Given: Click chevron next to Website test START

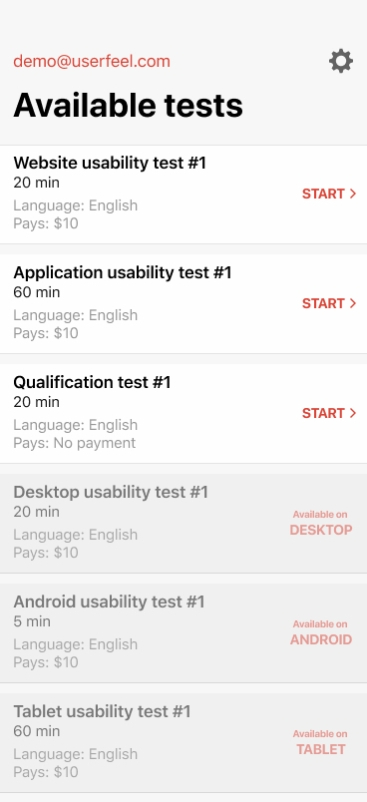Looking at the screenshot, I should click(x=353, y=194).
